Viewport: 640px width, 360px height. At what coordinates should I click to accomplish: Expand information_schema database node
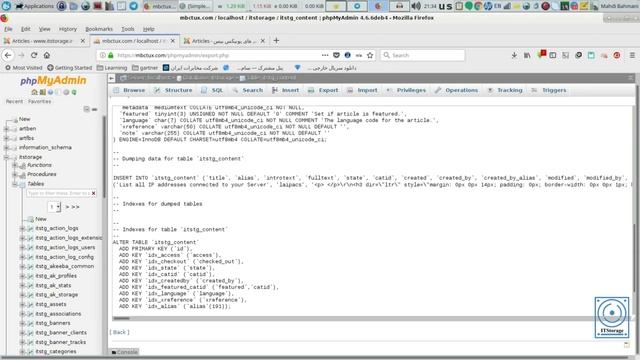click(7, 147)
